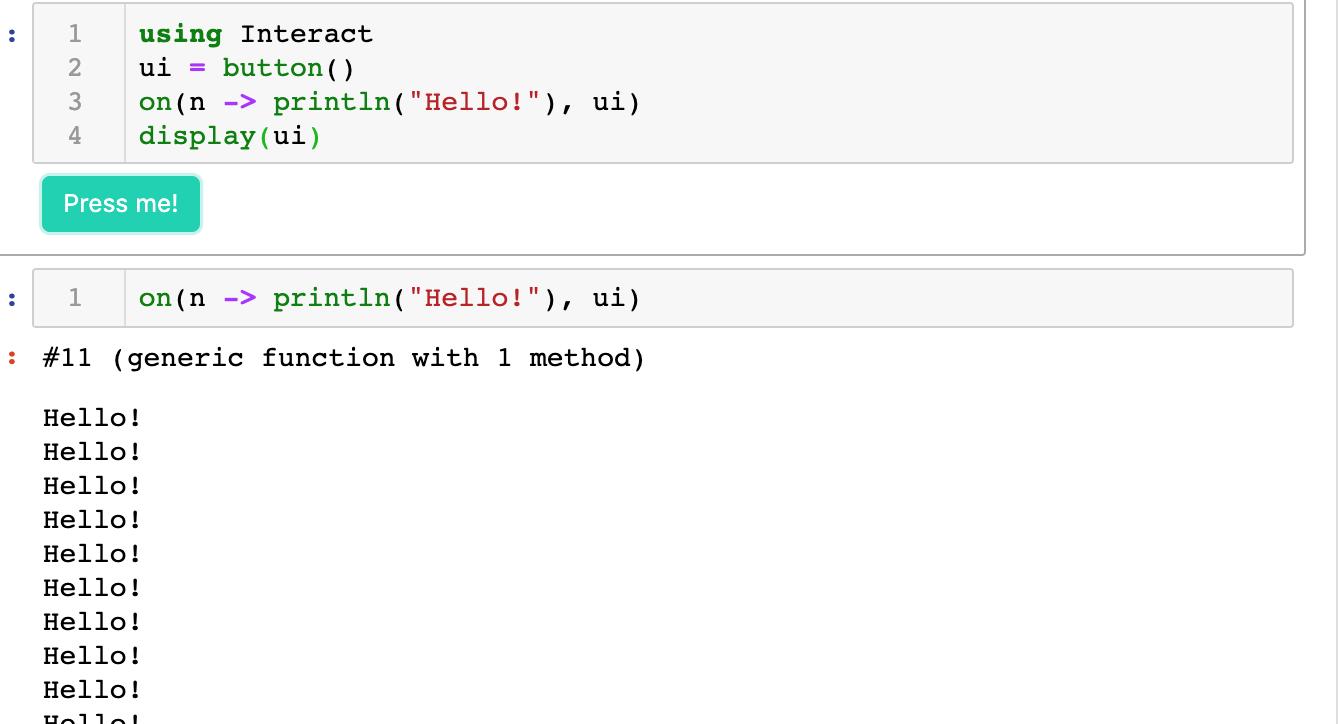
Task: Click the Press me! button
Action: 121,204
